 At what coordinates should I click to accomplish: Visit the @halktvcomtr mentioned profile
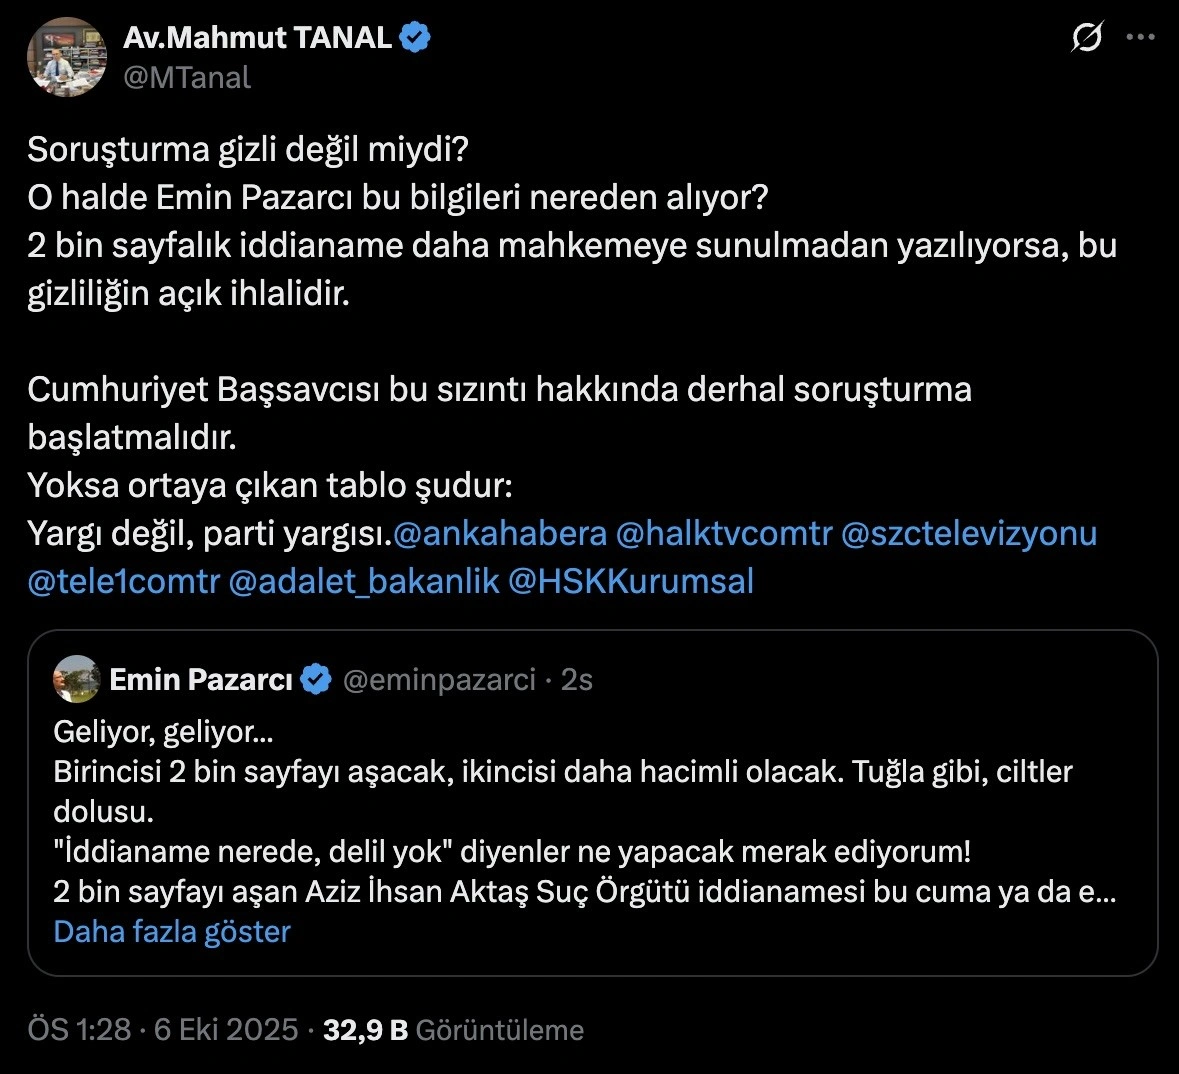pos(724,533)
